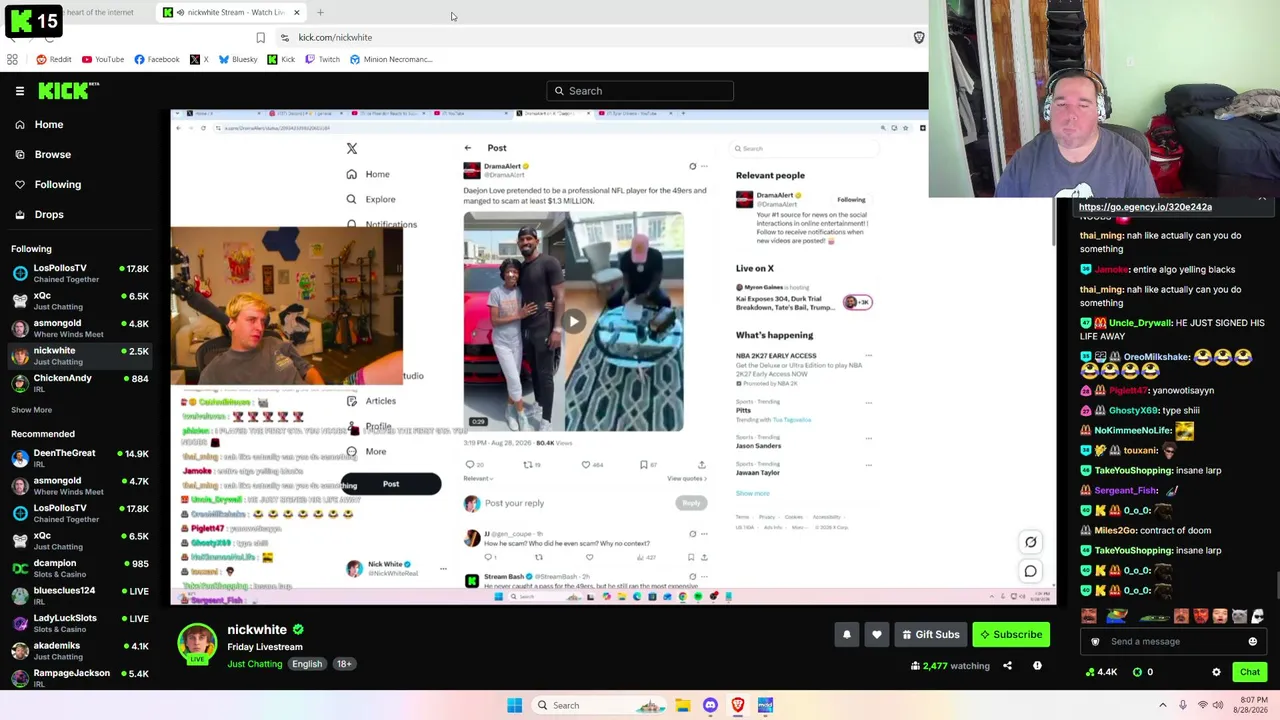This screenshot has height=720, width=1280.
Task: Toggle stream notifications with the bell icon
Action: point(846,634)
